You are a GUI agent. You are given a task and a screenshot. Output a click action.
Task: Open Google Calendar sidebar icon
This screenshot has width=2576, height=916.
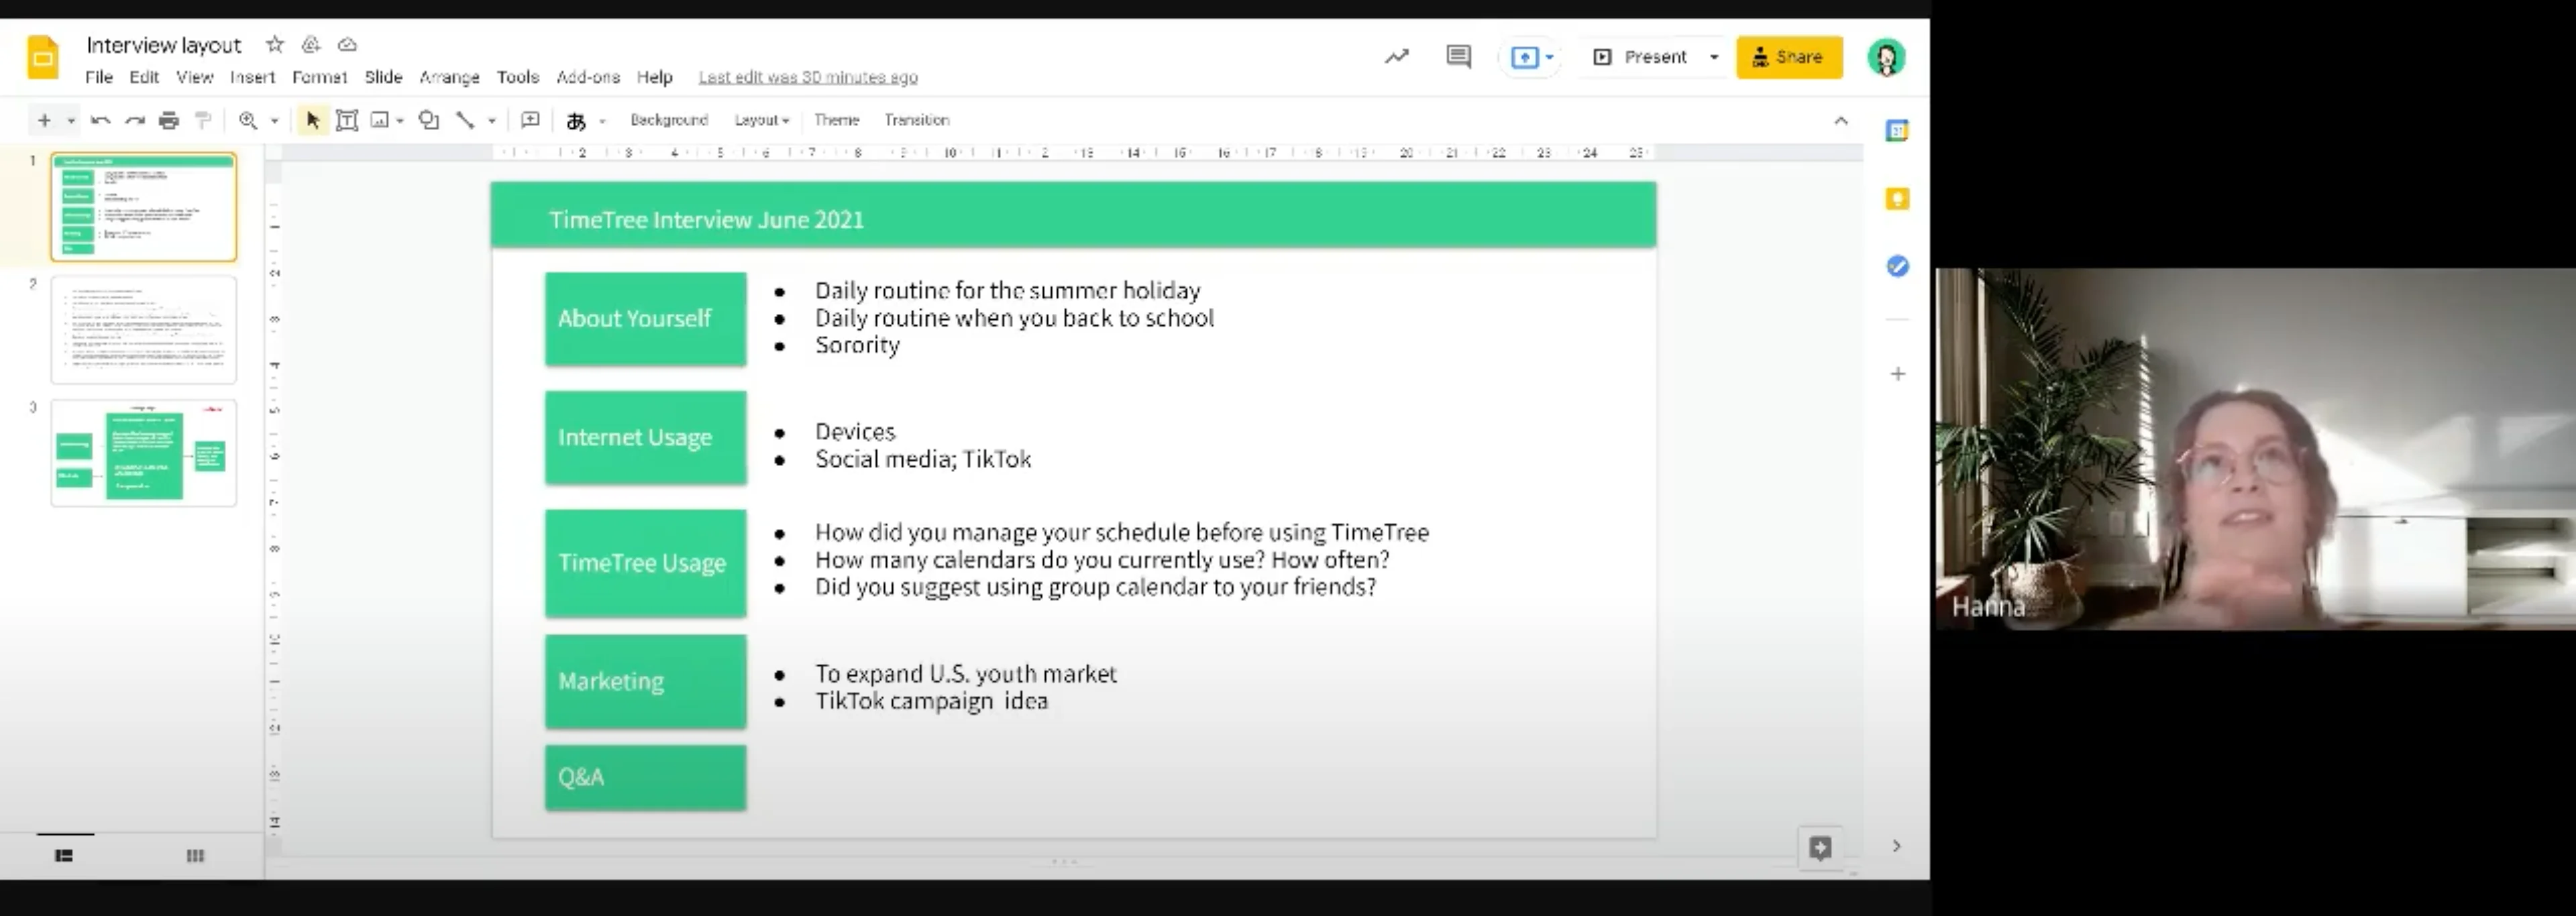pos(1897,131)
